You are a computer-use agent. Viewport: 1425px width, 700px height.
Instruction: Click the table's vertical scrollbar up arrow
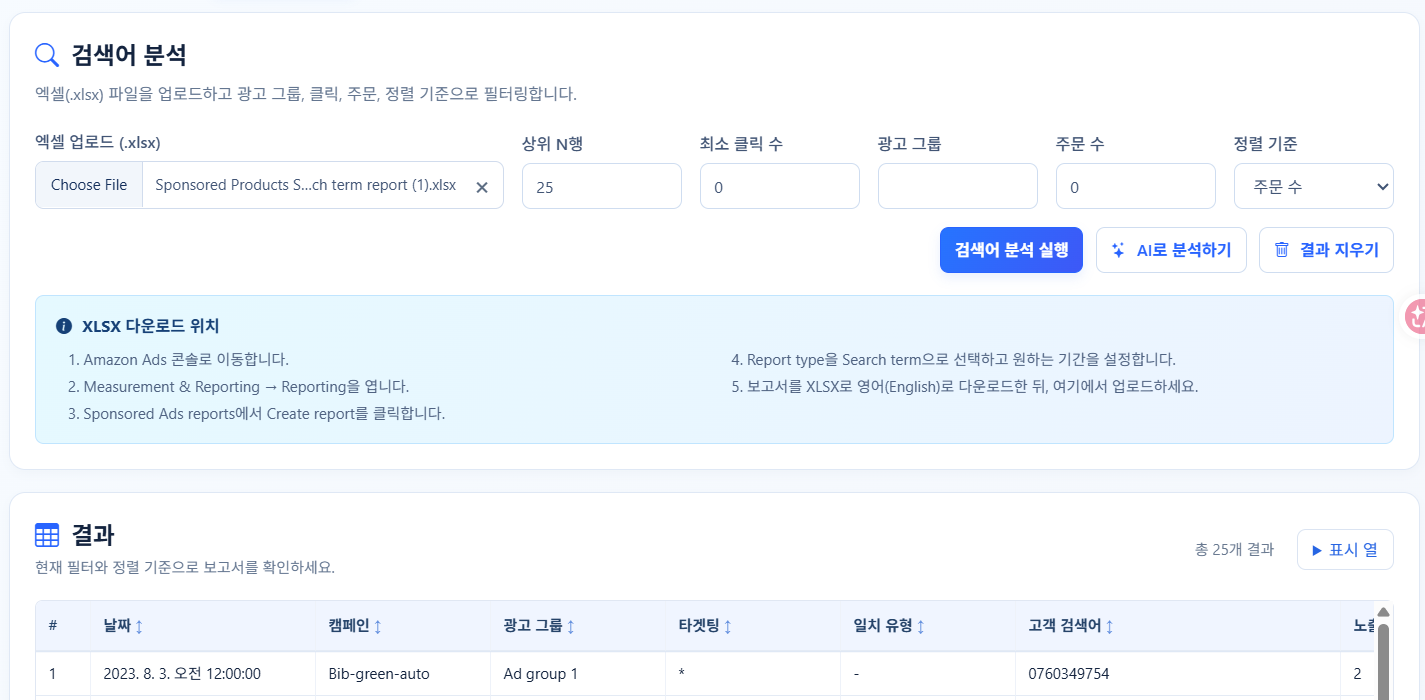click(1384, 612)
